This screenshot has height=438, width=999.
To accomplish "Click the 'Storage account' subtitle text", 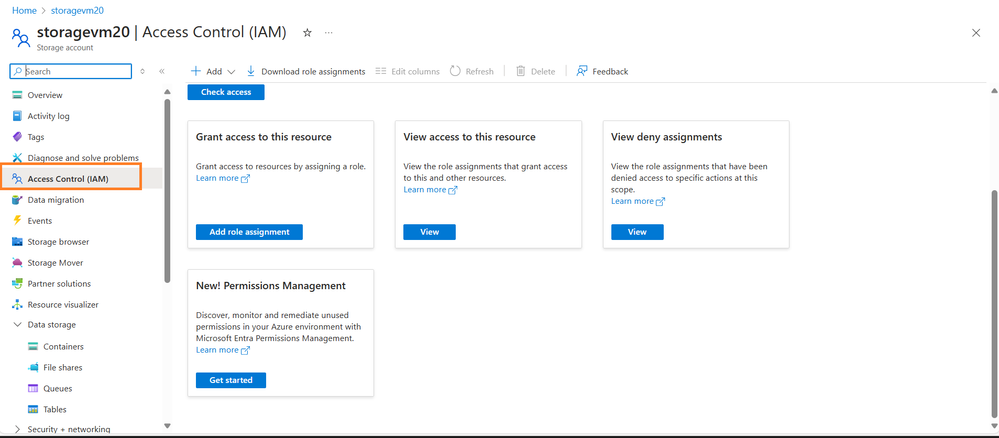I will pyautogui.click(x=66, y=48).
